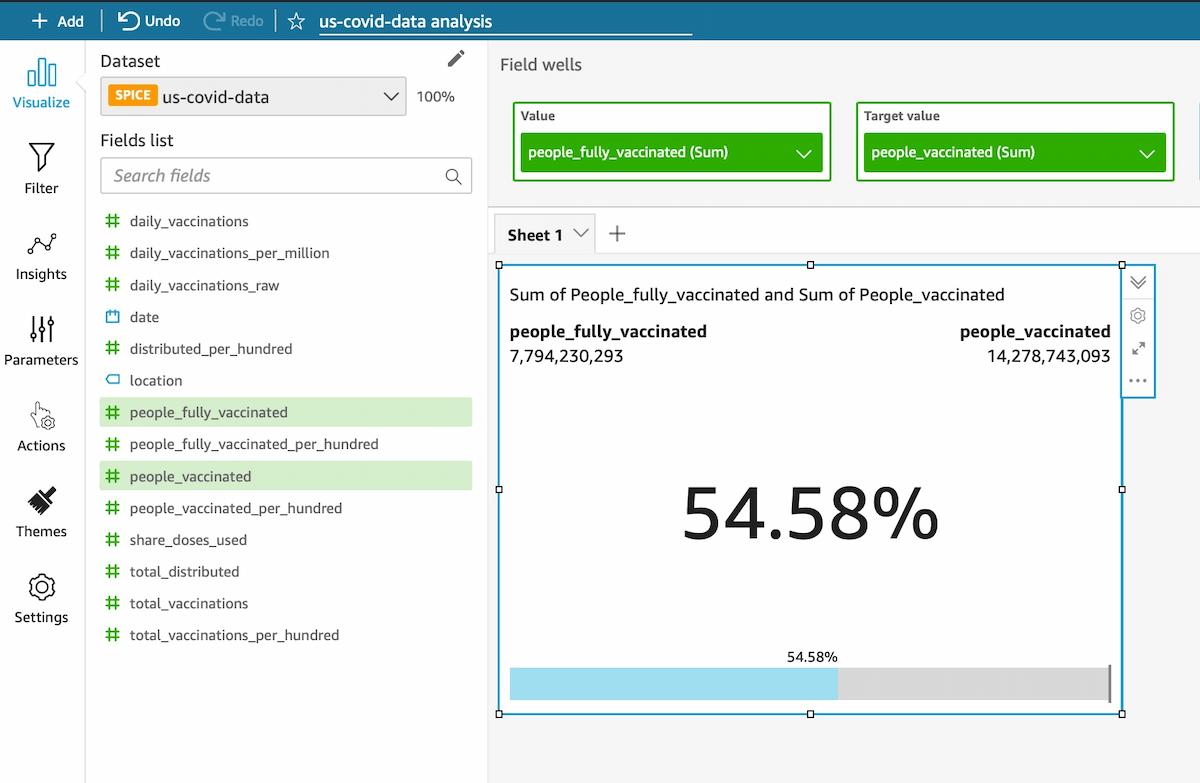Expand the Target value field dropdown

tap(1146, 153)
